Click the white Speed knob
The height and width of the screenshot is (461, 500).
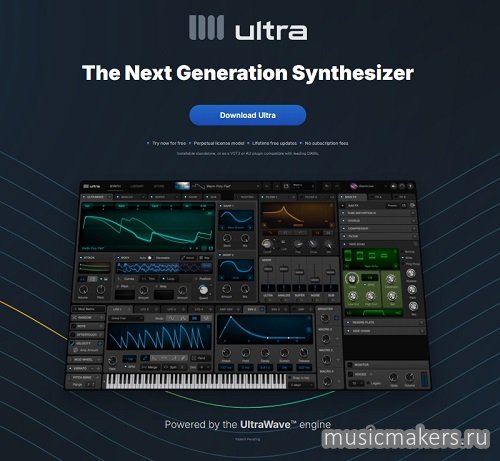[x=203, y=289]
